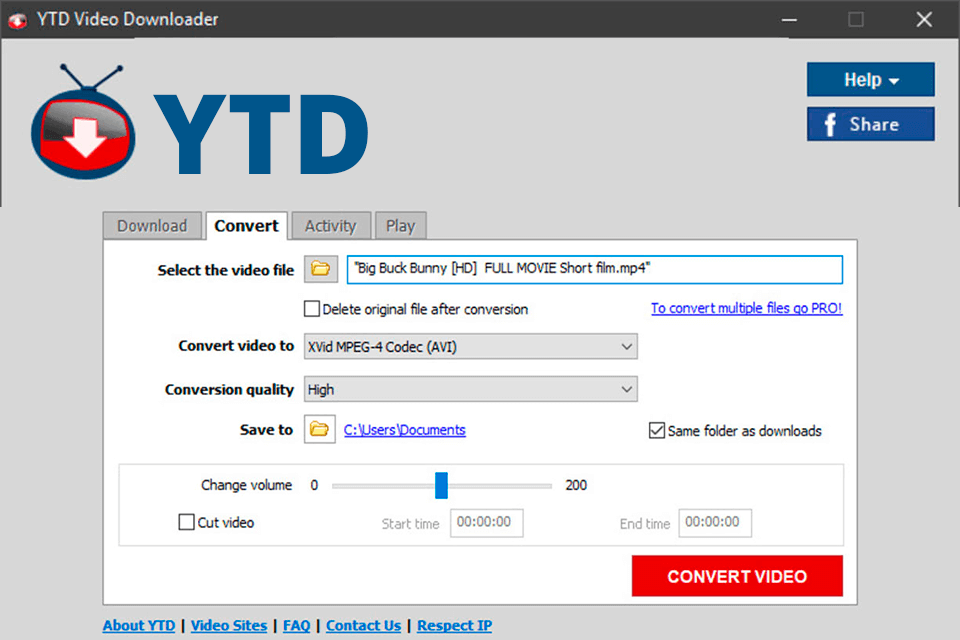The image size is (960, 640).
Task: Click the YTD title bar app icon
Action: [x=18, y=21]
